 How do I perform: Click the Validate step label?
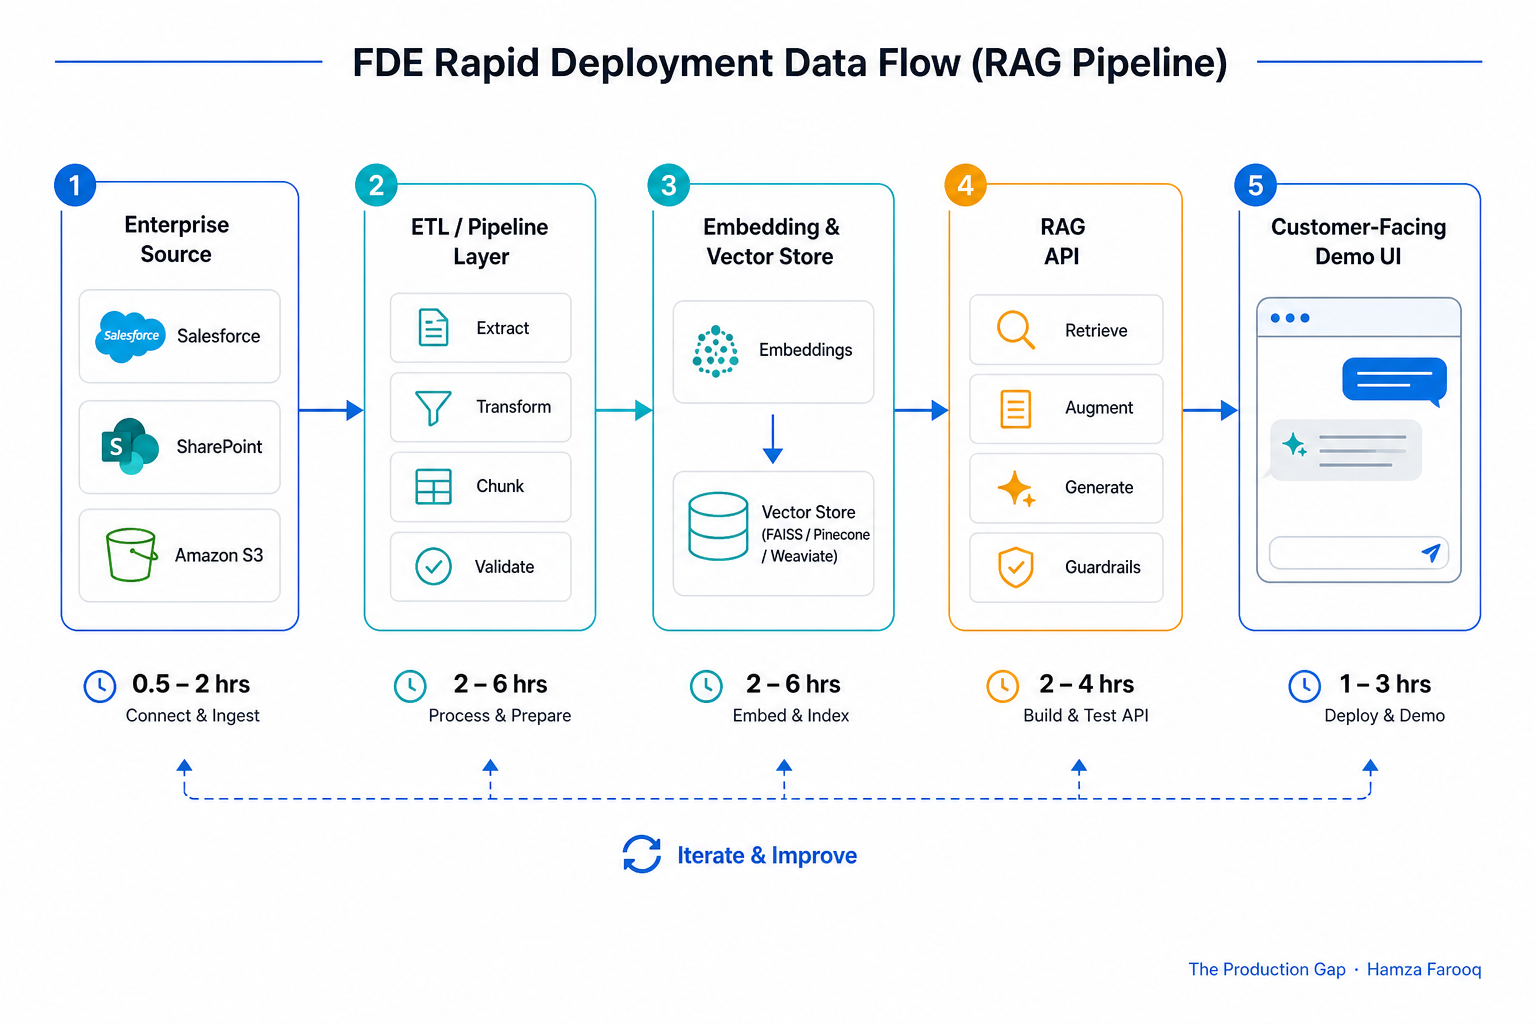(505, 567)
